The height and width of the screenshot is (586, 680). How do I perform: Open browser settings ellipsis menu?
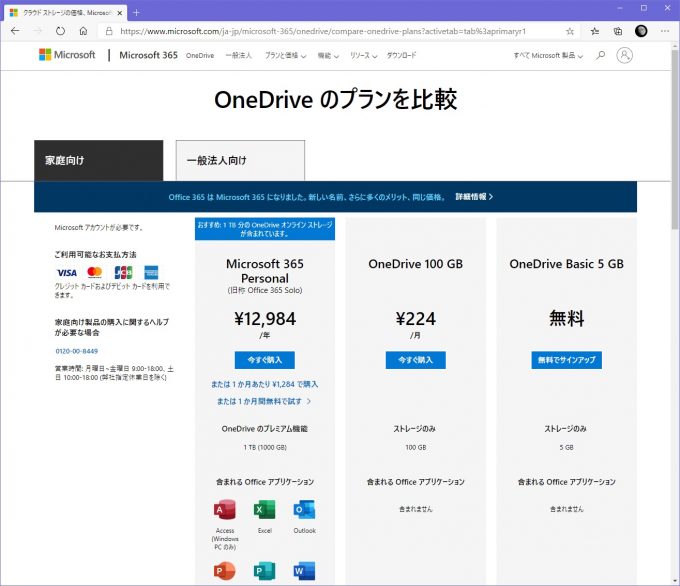click(665, 31)
